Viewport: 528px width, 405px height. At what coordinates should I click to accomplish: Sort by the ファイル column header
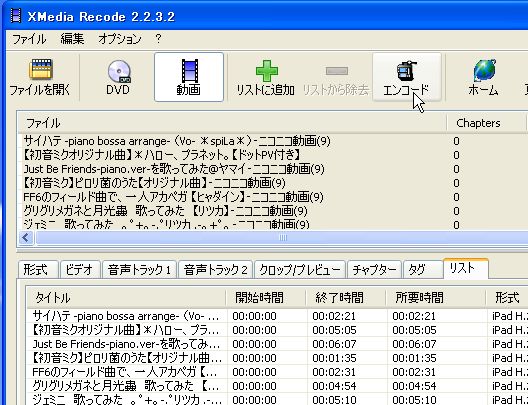point(232,123)
